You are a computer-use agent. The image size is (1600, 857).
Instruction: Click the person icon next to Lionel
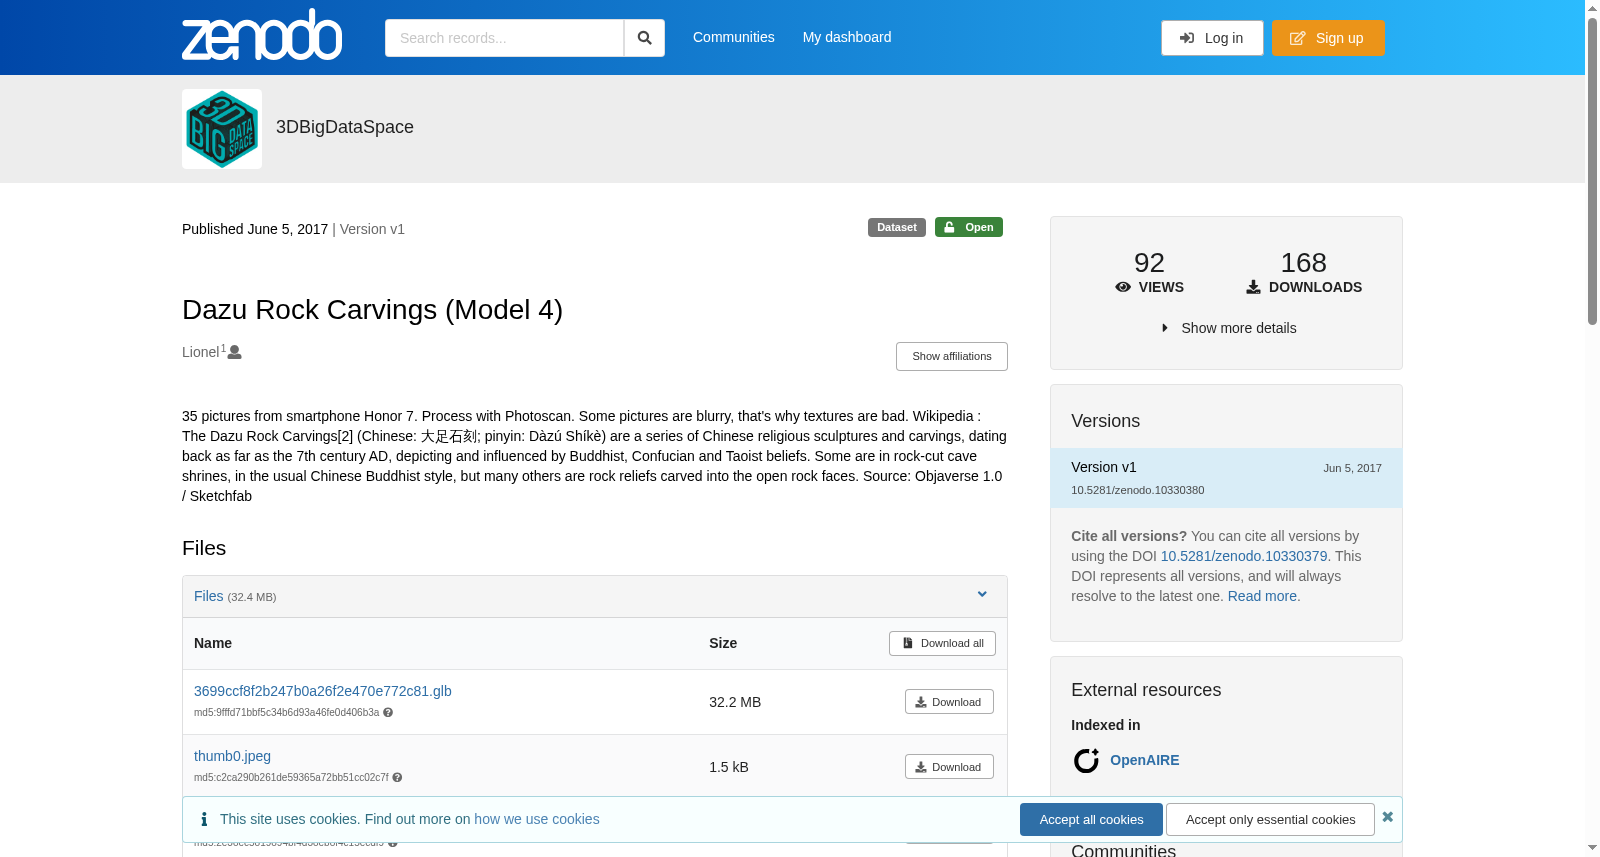[x=235, y=352]
